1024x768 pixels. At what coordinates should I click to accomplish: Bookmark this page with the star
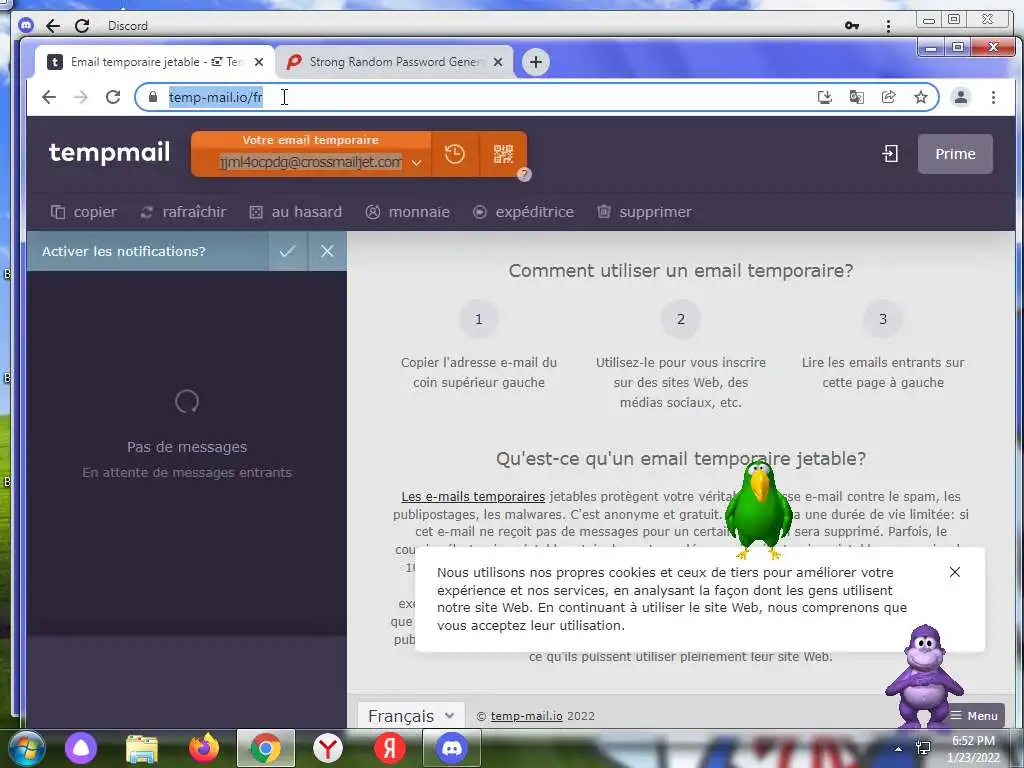pyautogui.click(x=921, y=97)
